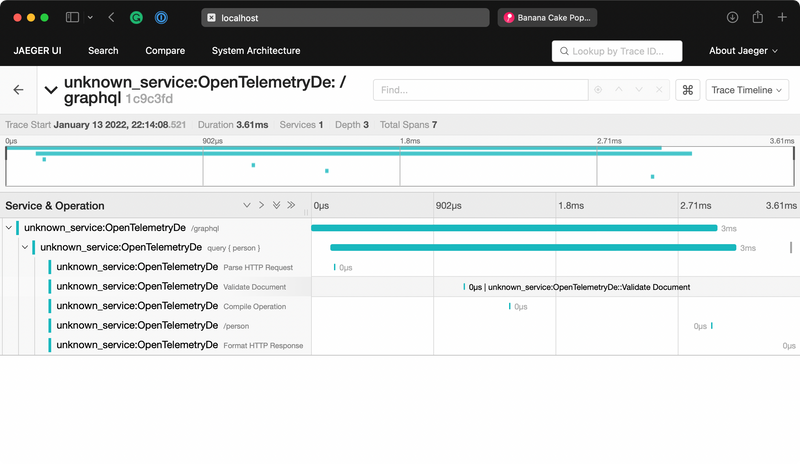Click the Lookup by Trace ID field
This screenshot has width=800, height=464.
pos(617,51)
